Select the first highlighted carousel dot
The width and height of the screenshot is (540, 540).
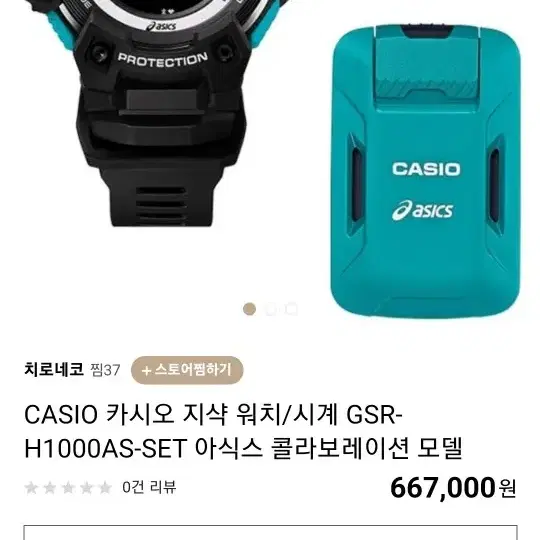click(x=249, y=309)
